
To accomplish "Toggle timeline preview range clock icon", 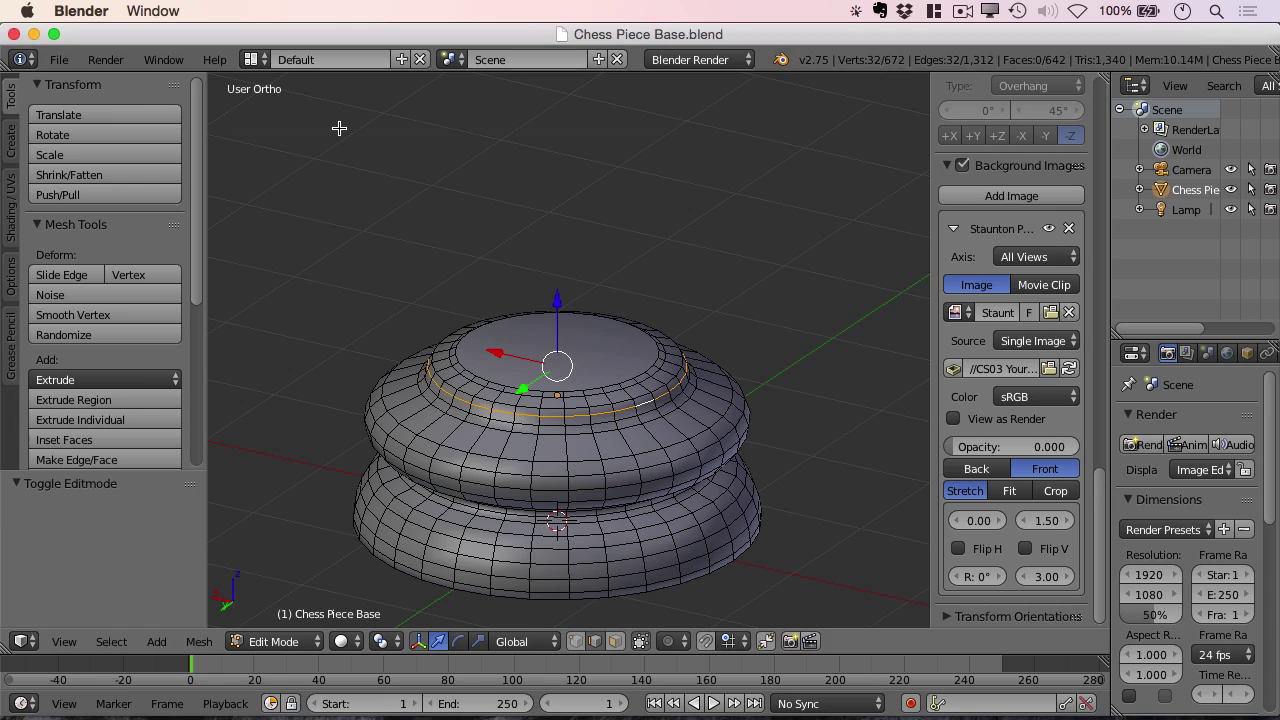I will (x=271, y=703).
